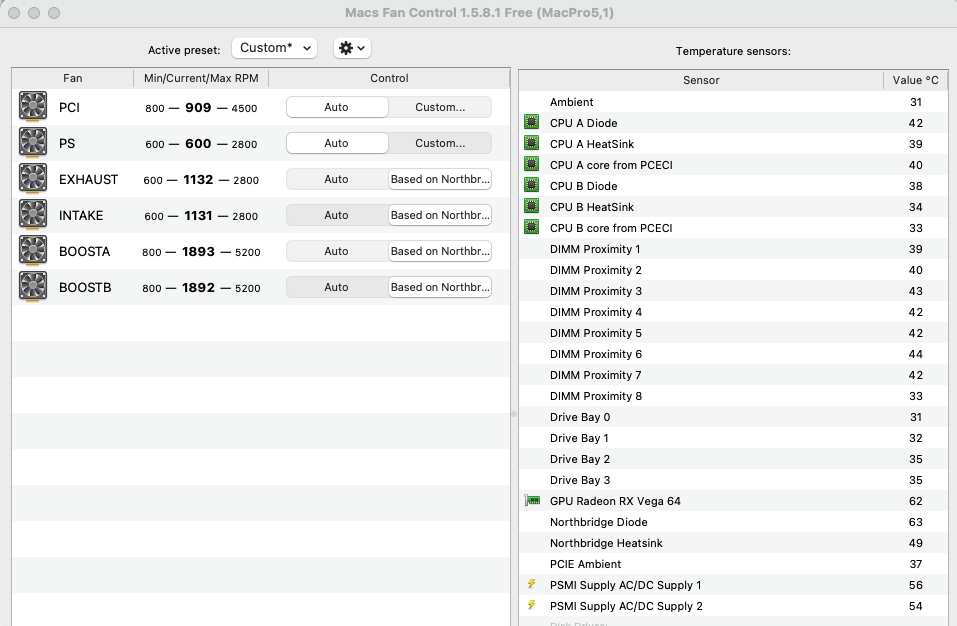
Task: Click the PS fan icon
Action: [x=33, y=143]
